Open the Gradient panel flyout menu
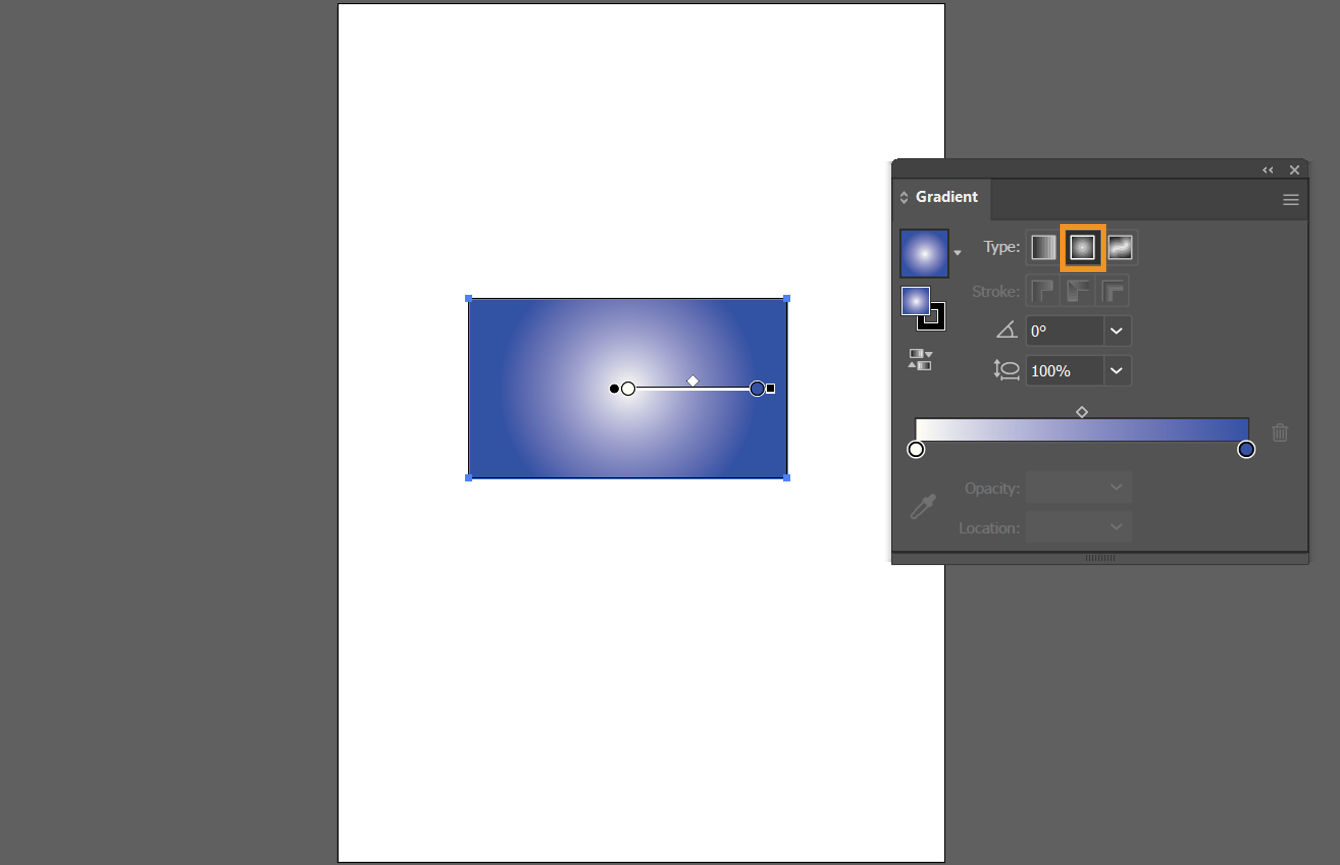This screenshot has height=865, width=1340. [1290, 199]
